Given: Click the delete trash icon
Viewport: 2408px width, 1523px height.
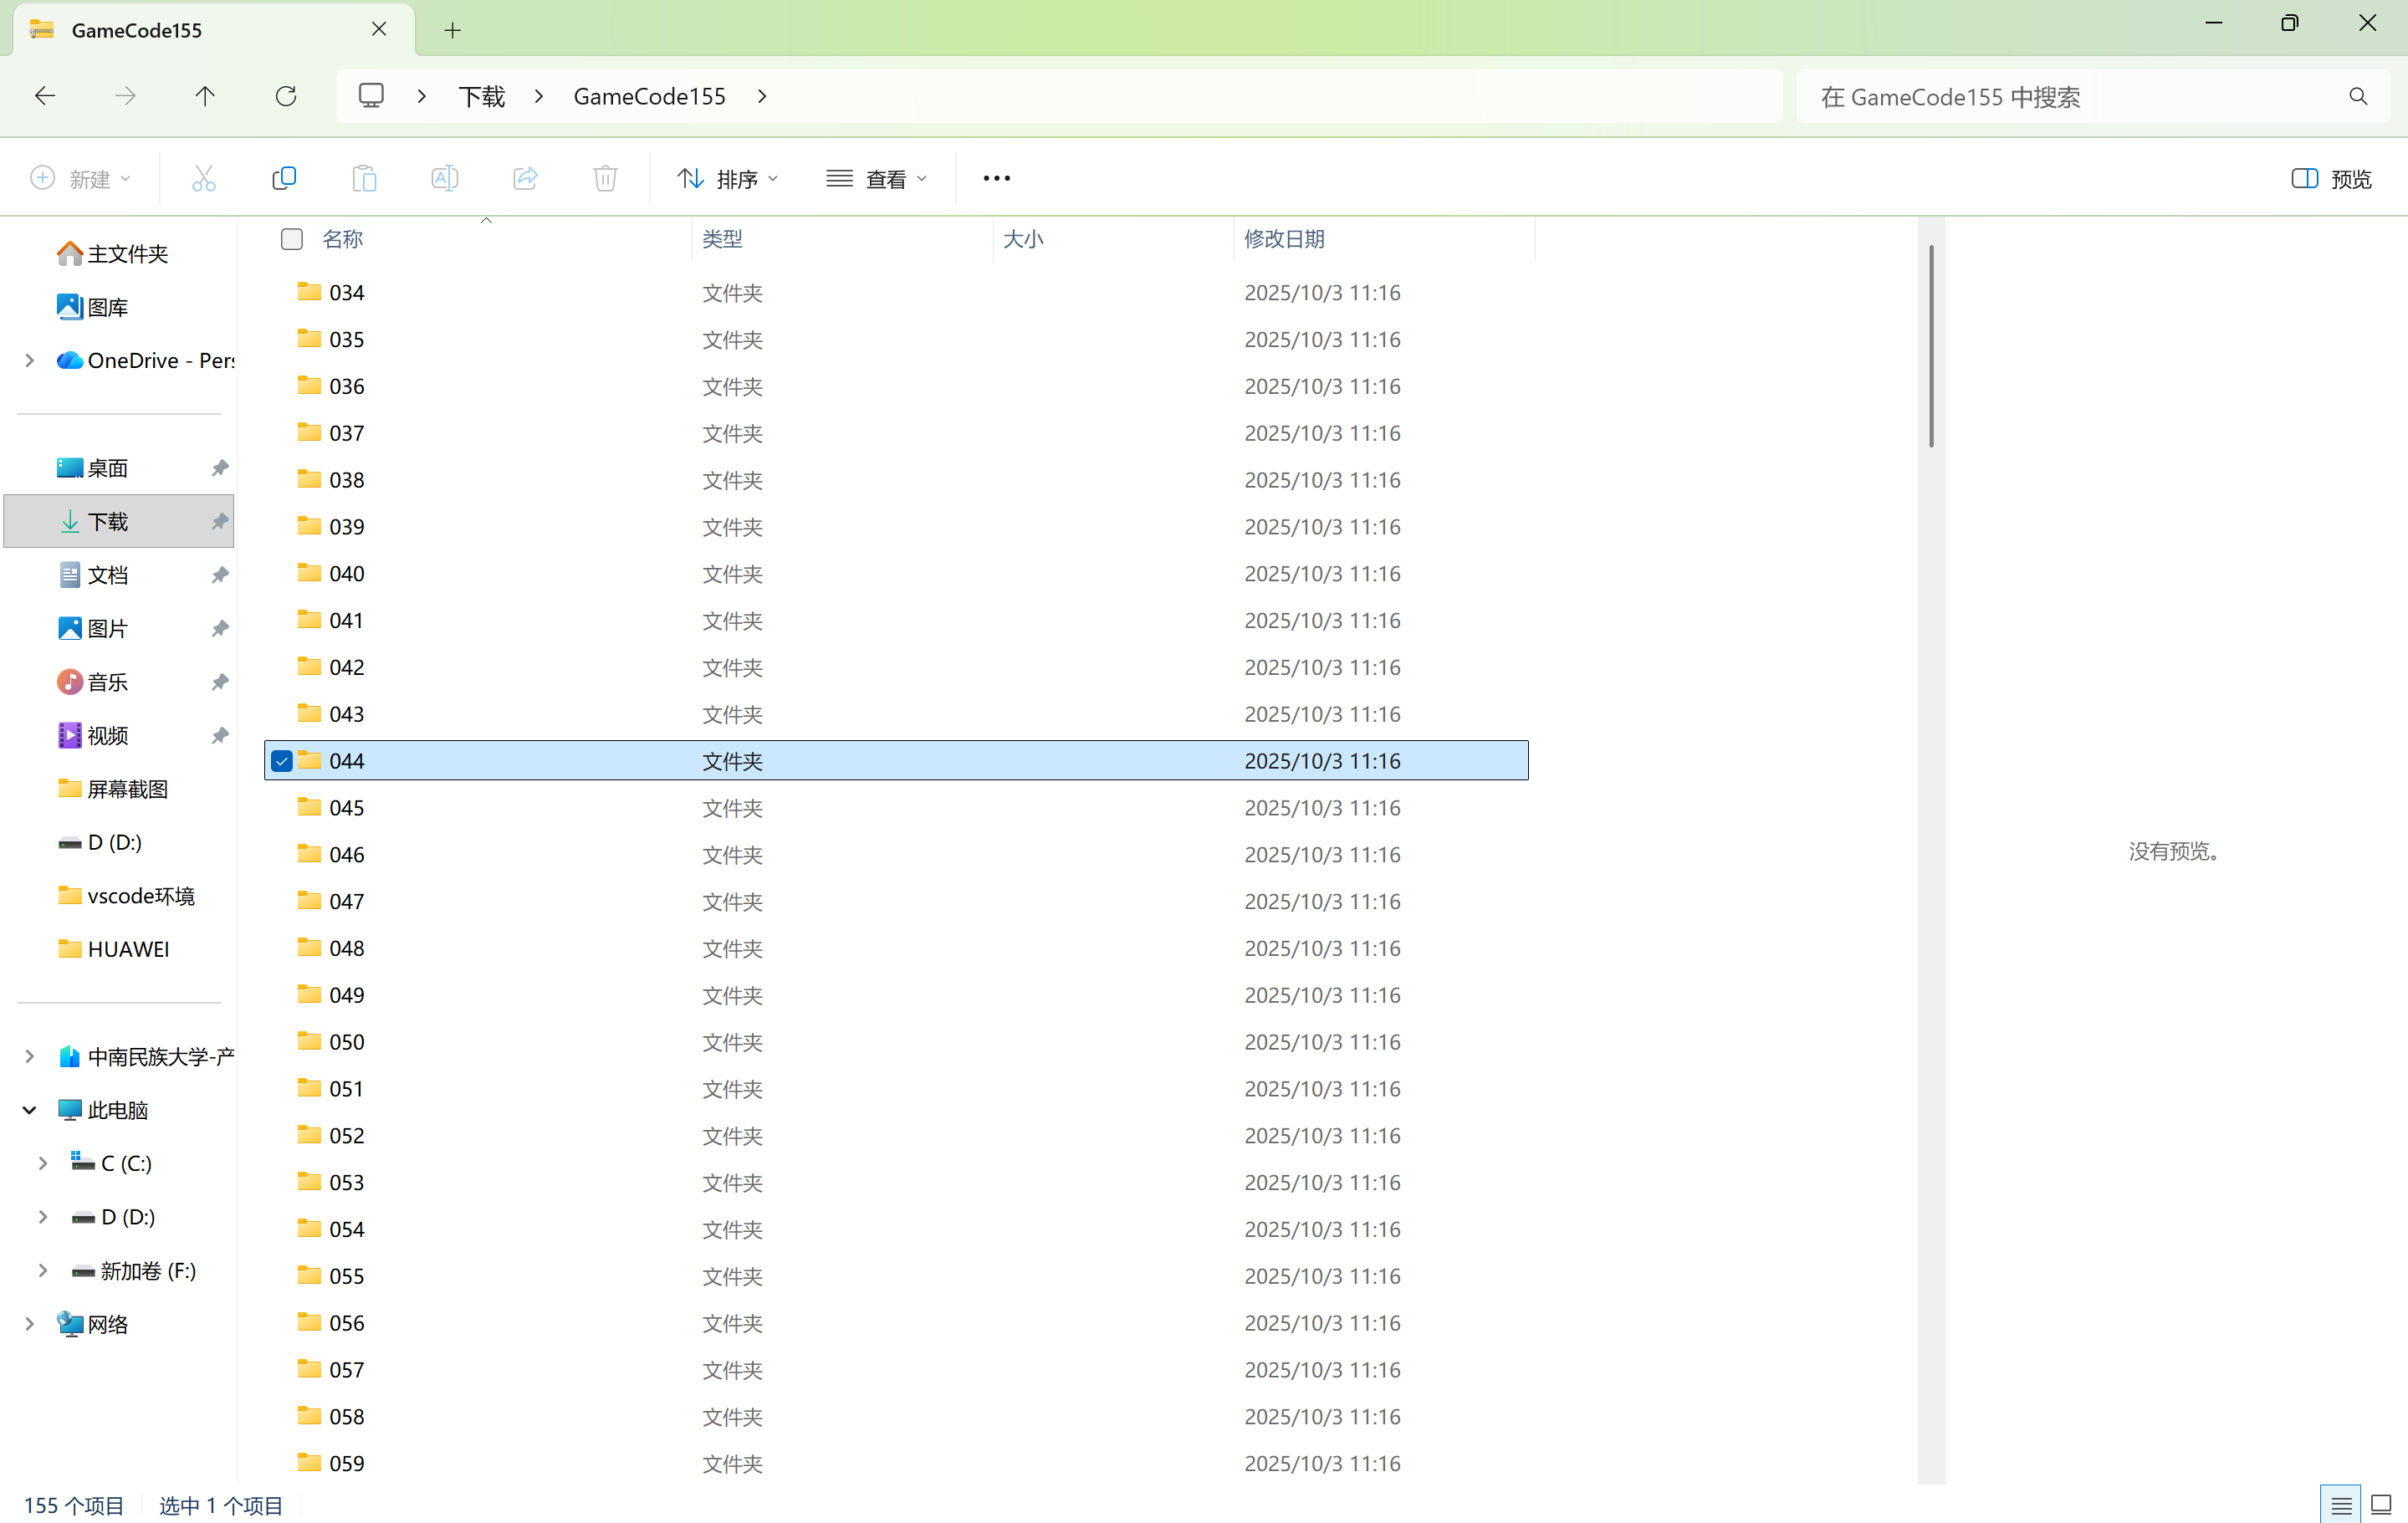Looking at the screenshot, I should coord(605,178).
